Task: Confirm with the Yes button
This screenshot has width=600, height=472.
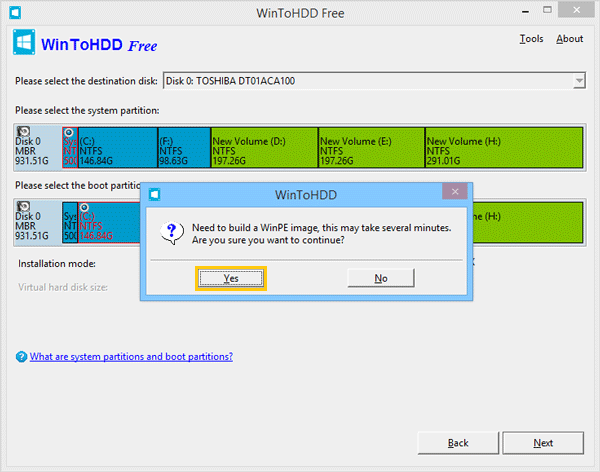Action: [x=231, y=278]
